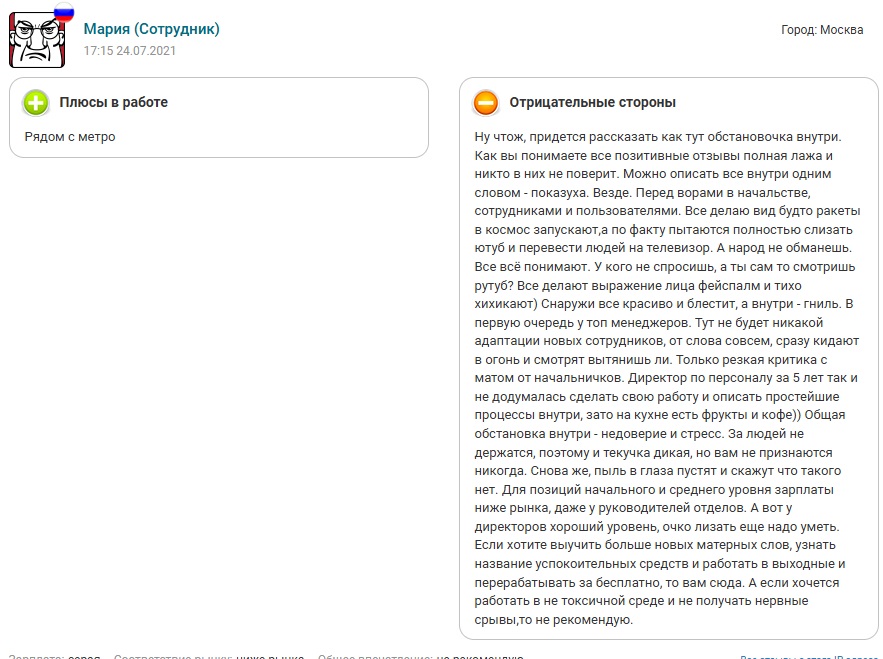This screenshot has width=883, height=659.
Task: Click the Russian flag badge on avatar
Action: click(64, 13)
